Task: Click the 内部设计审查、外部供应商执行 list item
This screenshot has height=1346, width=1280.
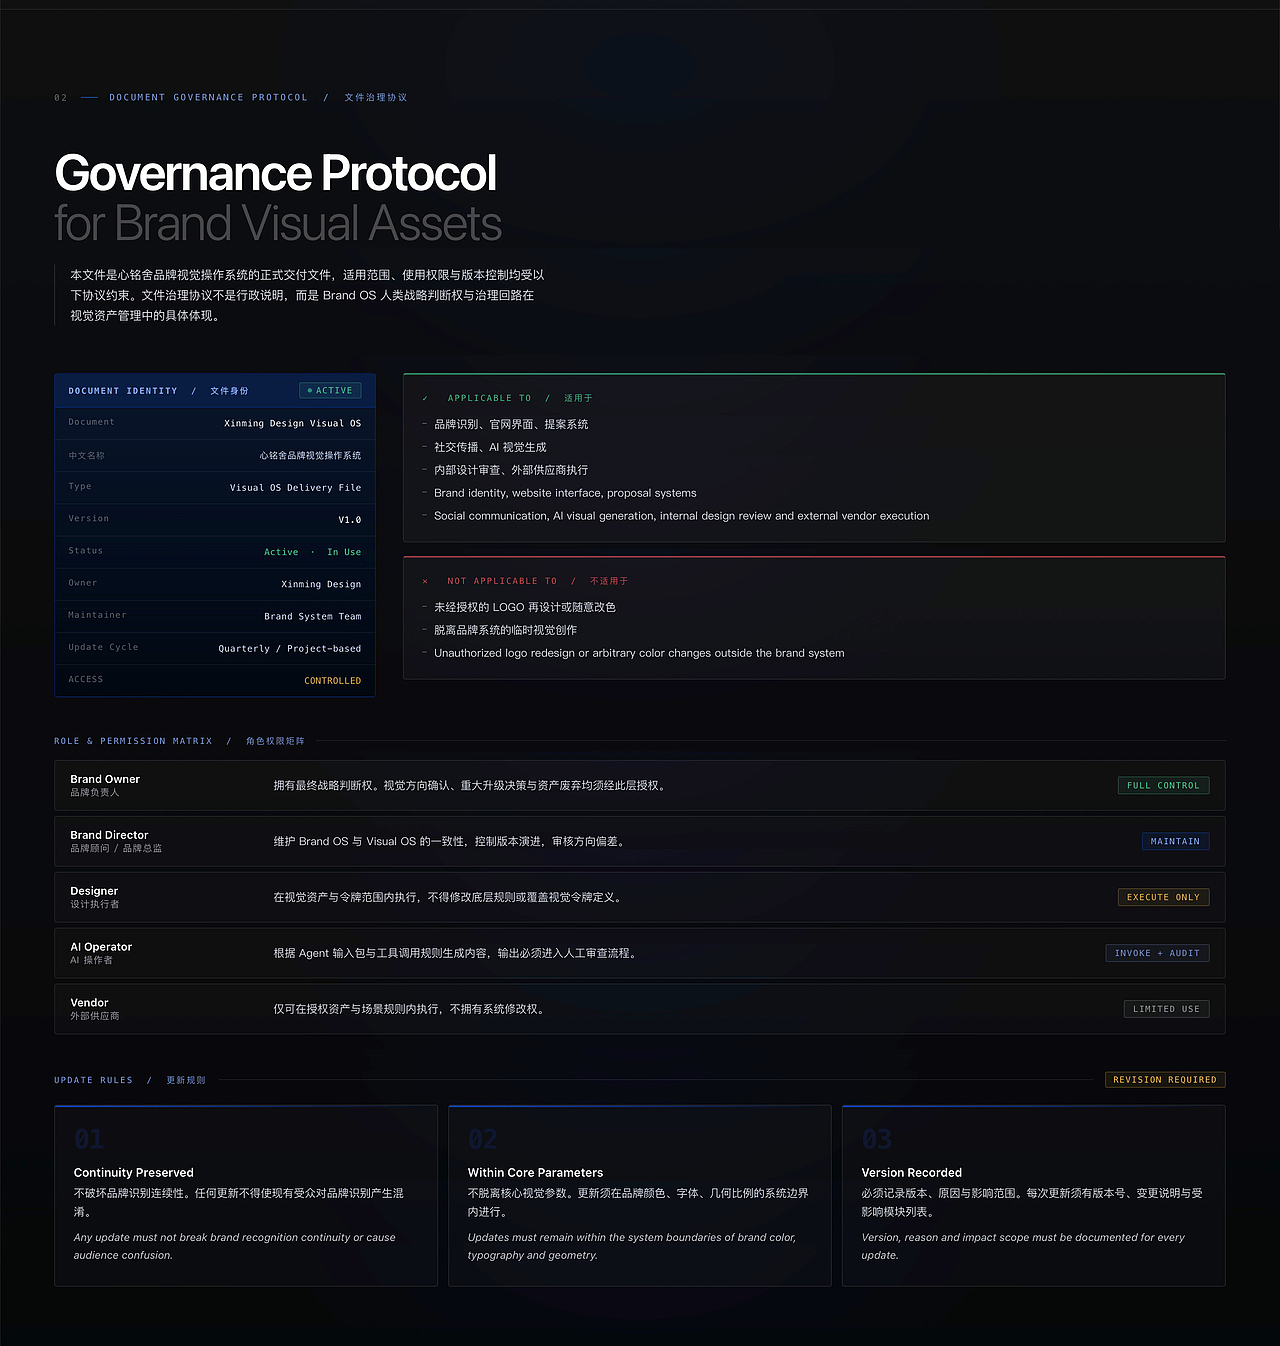Action: (x=511, y=471)
